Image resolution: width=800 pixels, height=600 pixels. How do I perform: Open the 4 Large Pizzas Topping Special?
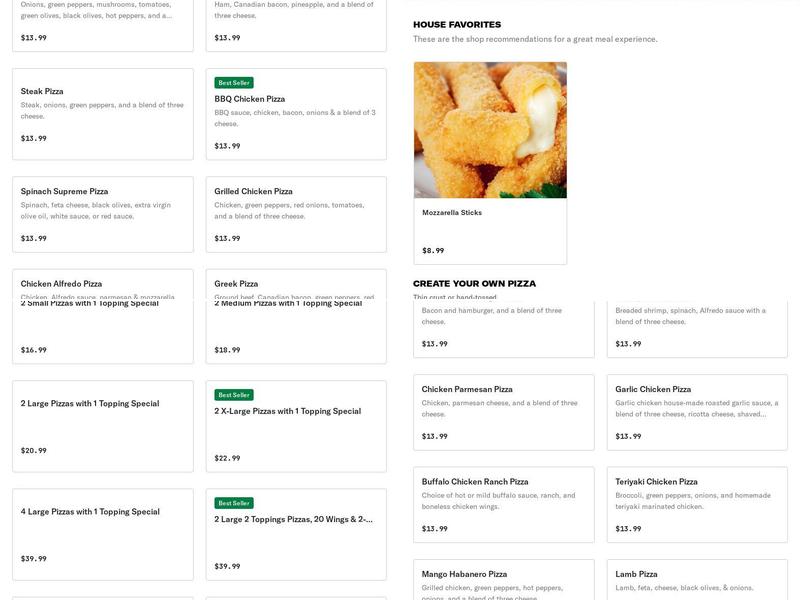103,535
